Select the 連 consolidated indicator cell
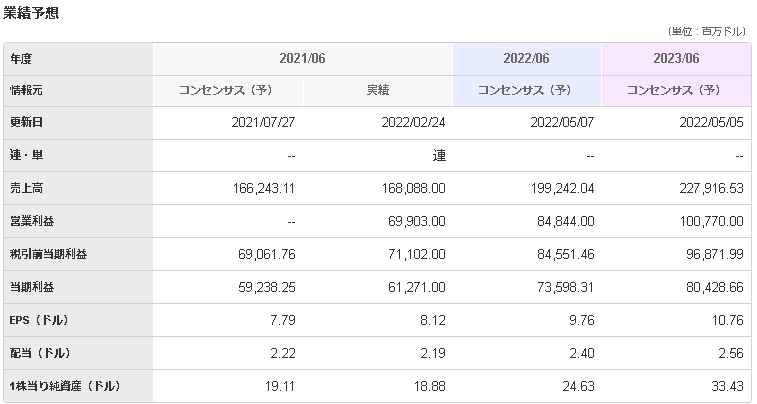The height and width of the screenshot is (404, 757). [x=438, y=156]
